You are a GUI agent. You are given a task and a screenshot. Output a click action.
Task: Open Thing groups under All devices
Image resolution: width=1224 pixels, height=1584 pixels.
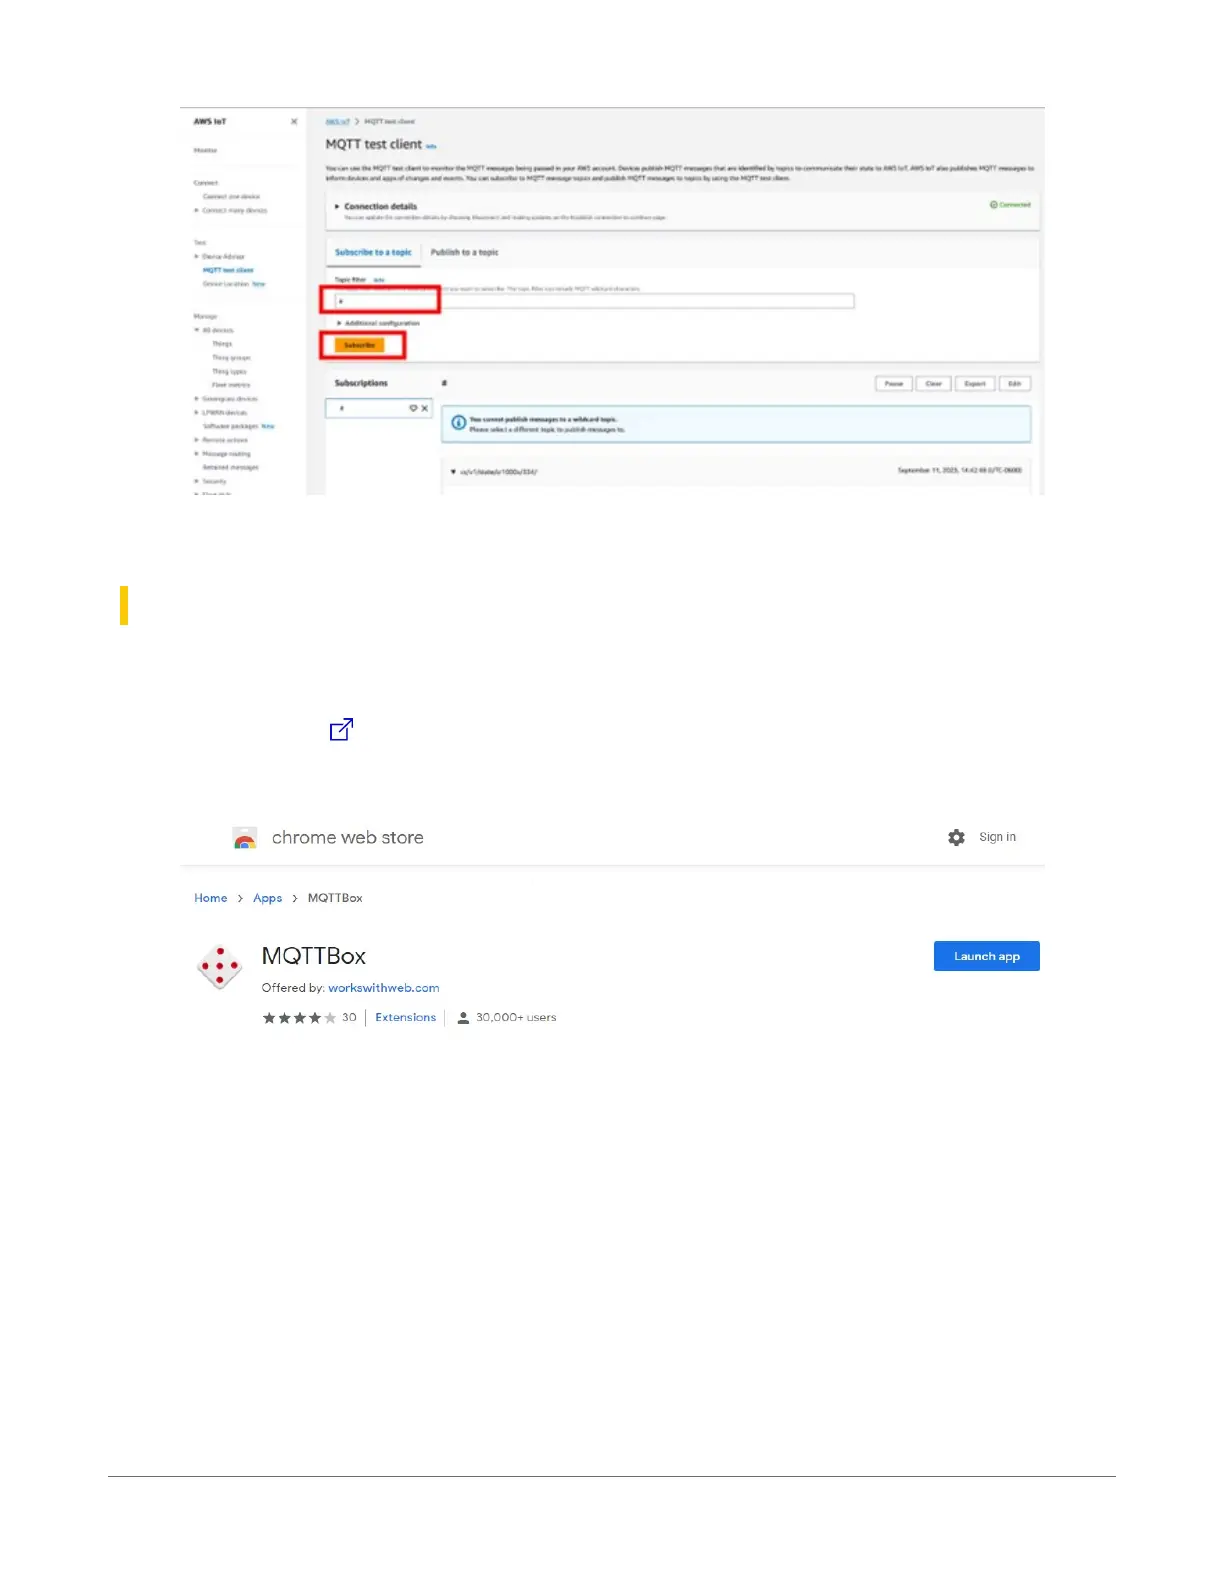coord(231,358)
